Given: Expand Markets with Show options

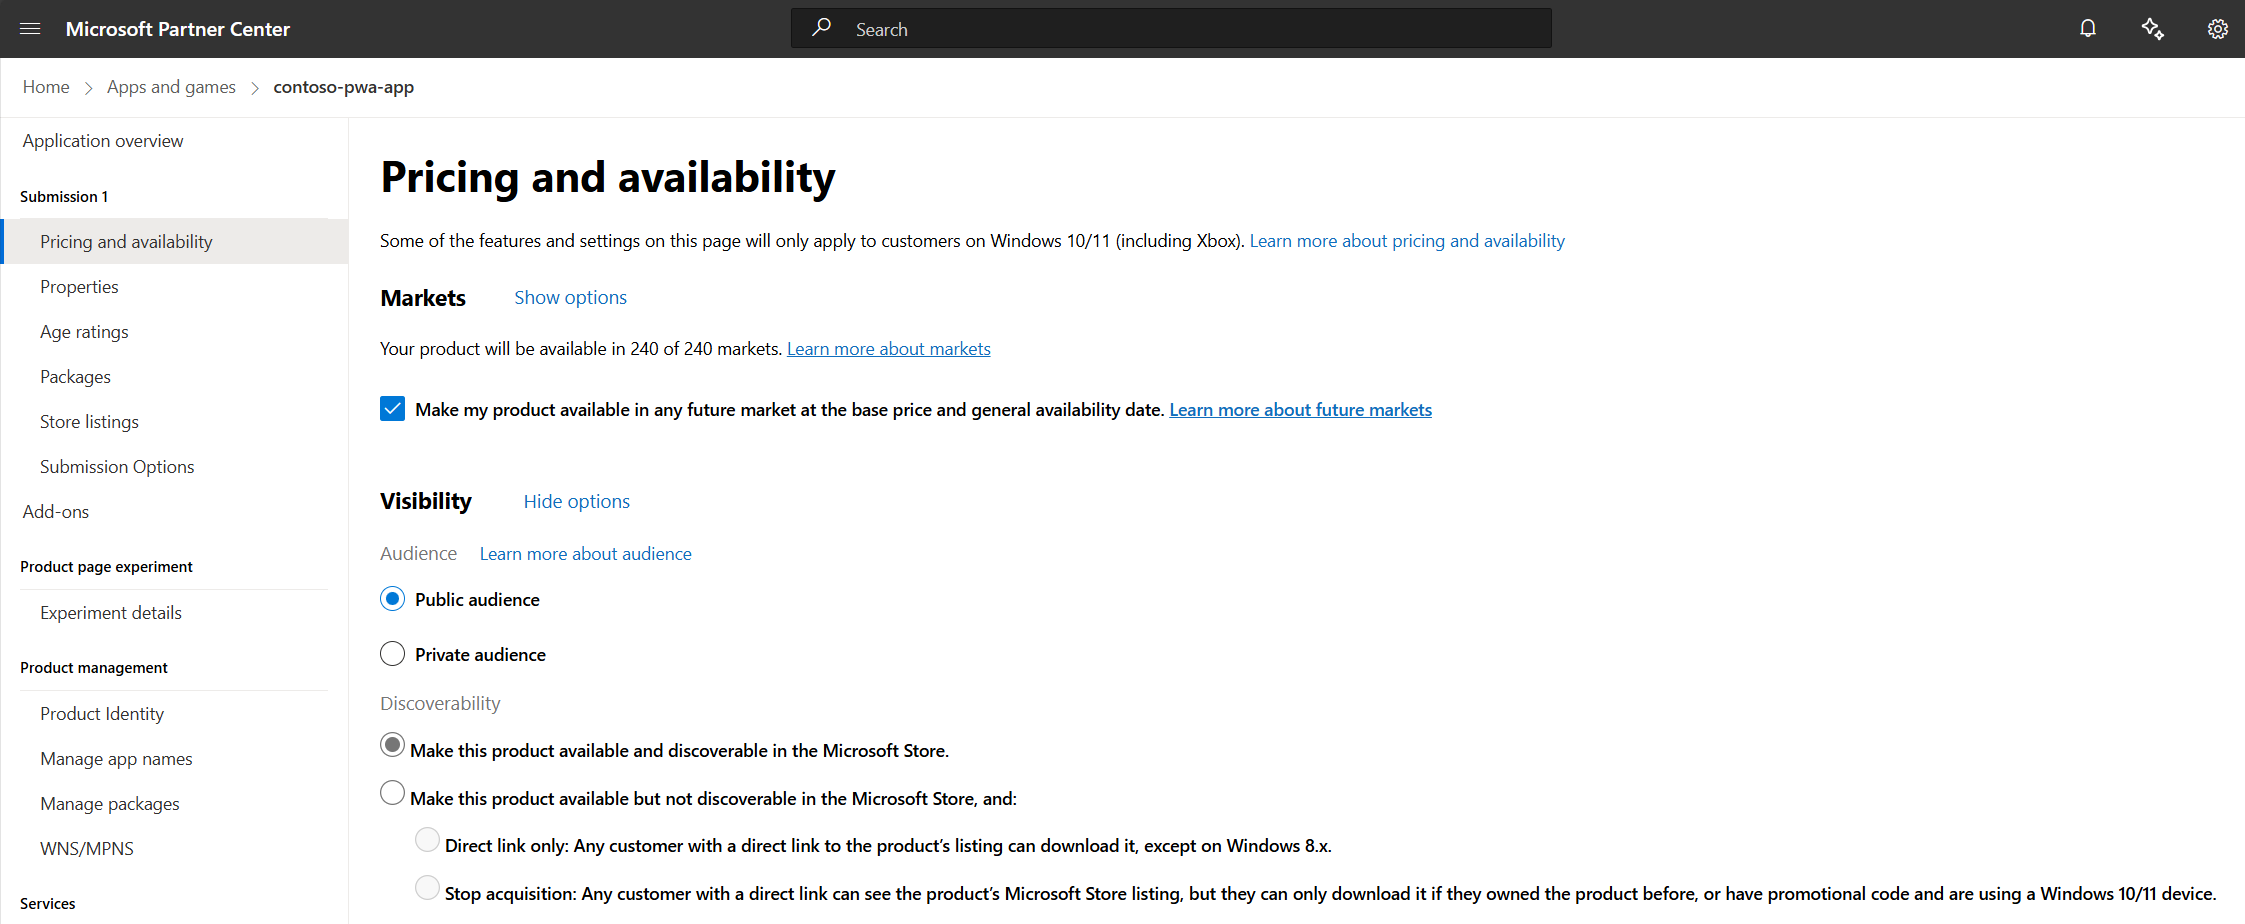Looking at the screenshot, I should click(570, 297).
